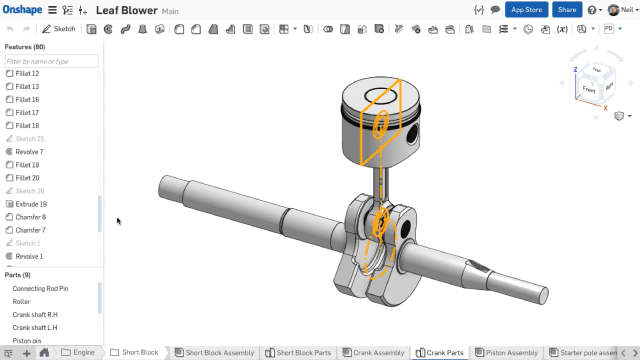Open the Measure clock-shaped tool icon
The image size is (640, 360).
tap(528, 29)
